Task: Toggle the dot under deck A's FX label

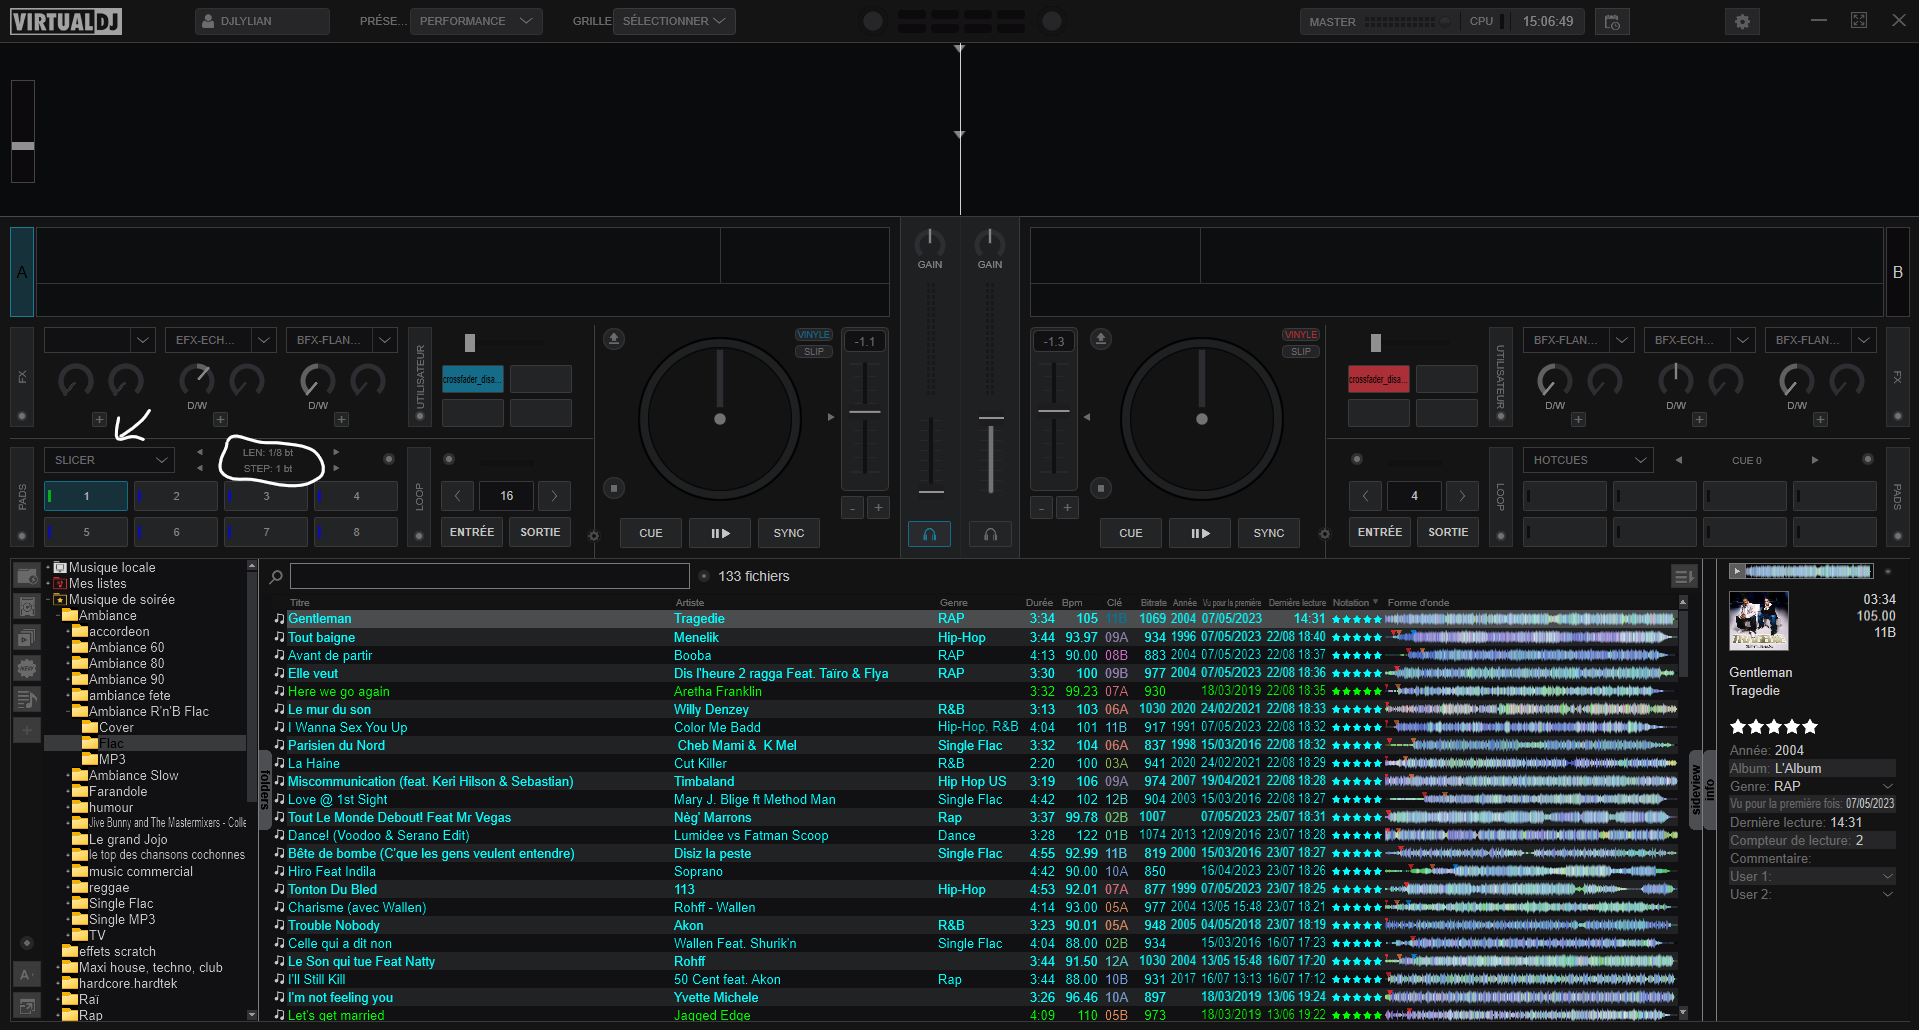Action: (22, 416)
